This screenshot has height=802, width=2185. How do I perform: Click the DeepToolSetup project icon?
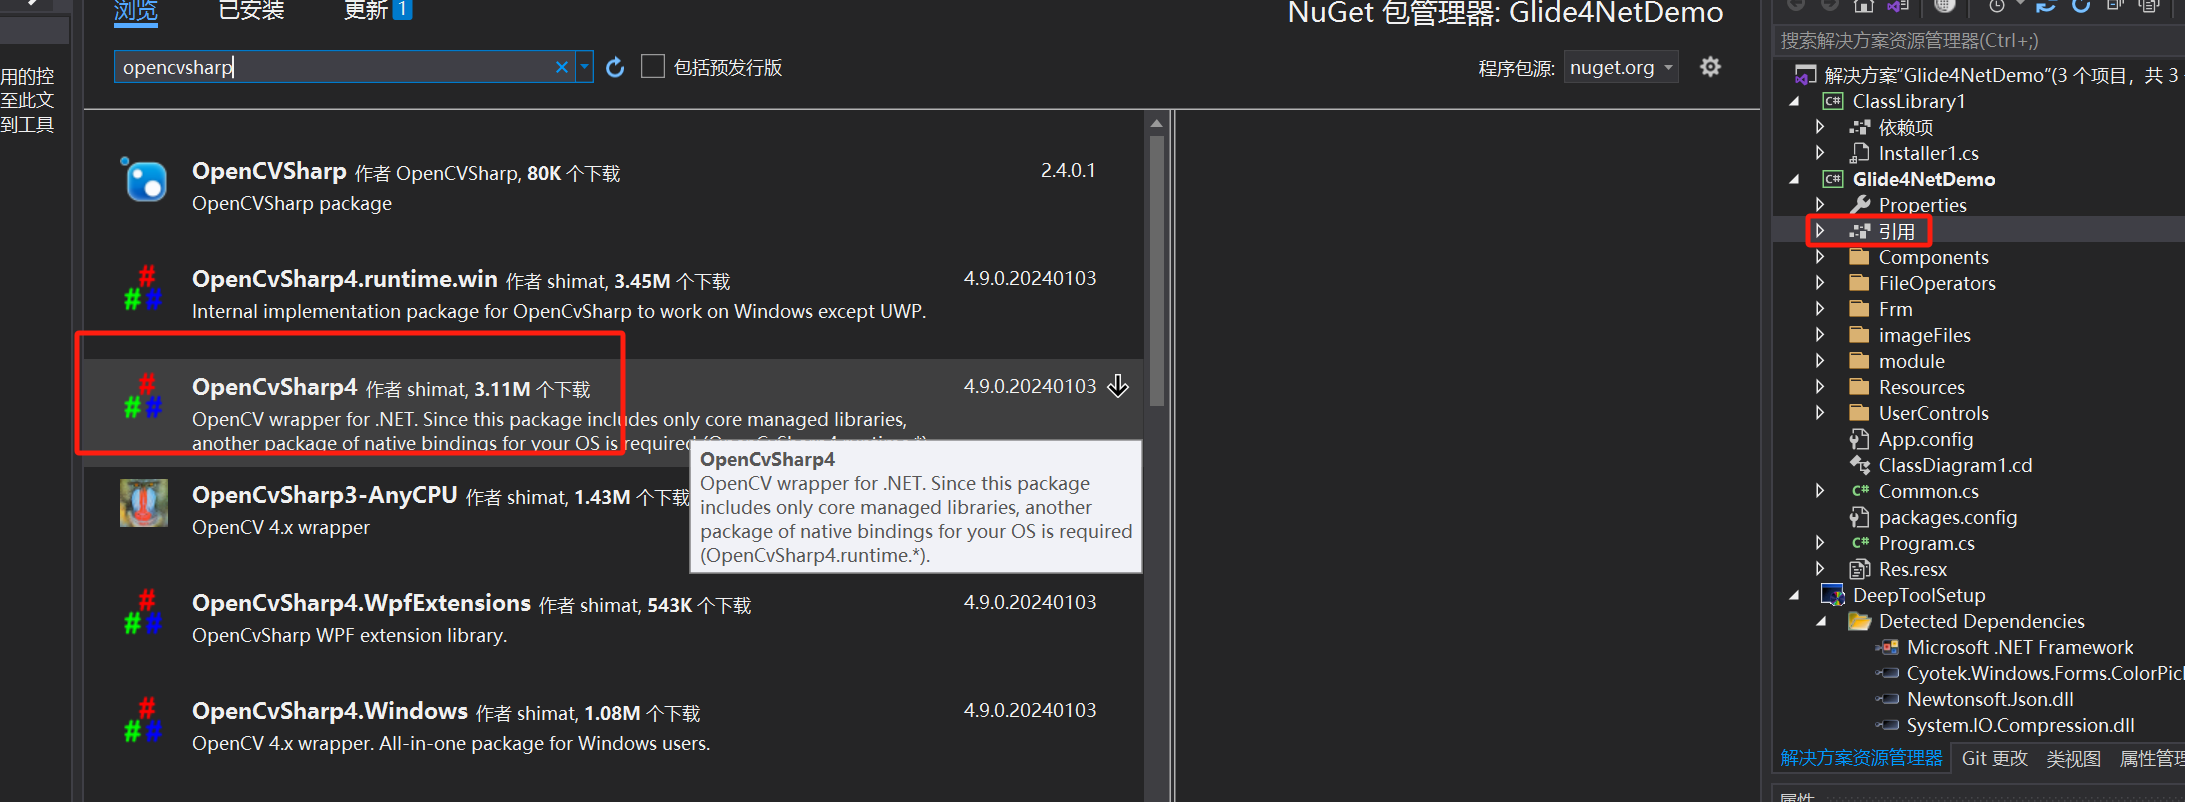pyautogui.click(x=1833, y=595)
